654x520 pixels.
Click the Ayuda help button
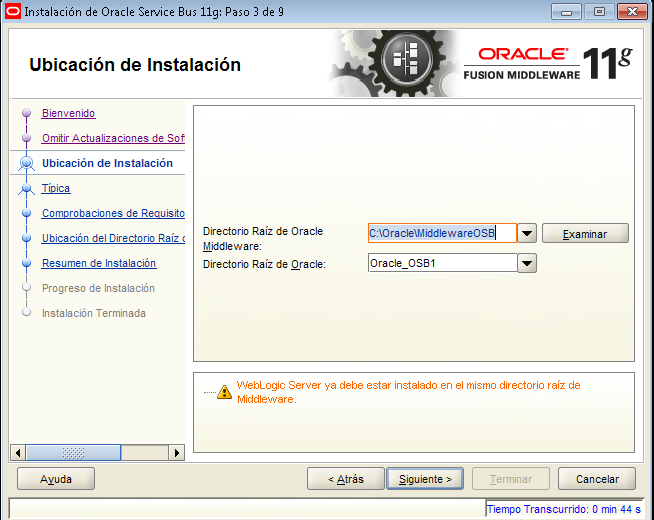click(x=56, y=479)
